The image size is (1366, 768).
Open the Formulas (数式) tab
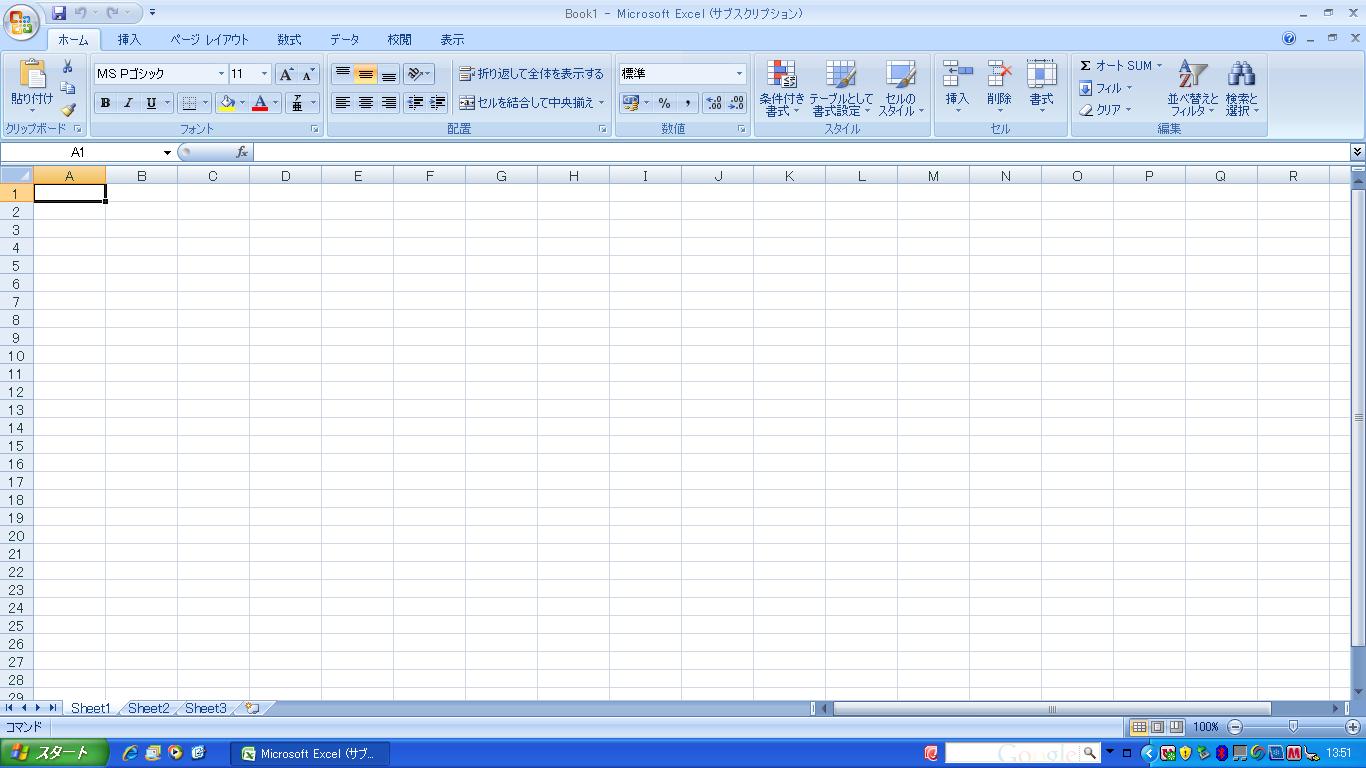[x=289, y=39]
